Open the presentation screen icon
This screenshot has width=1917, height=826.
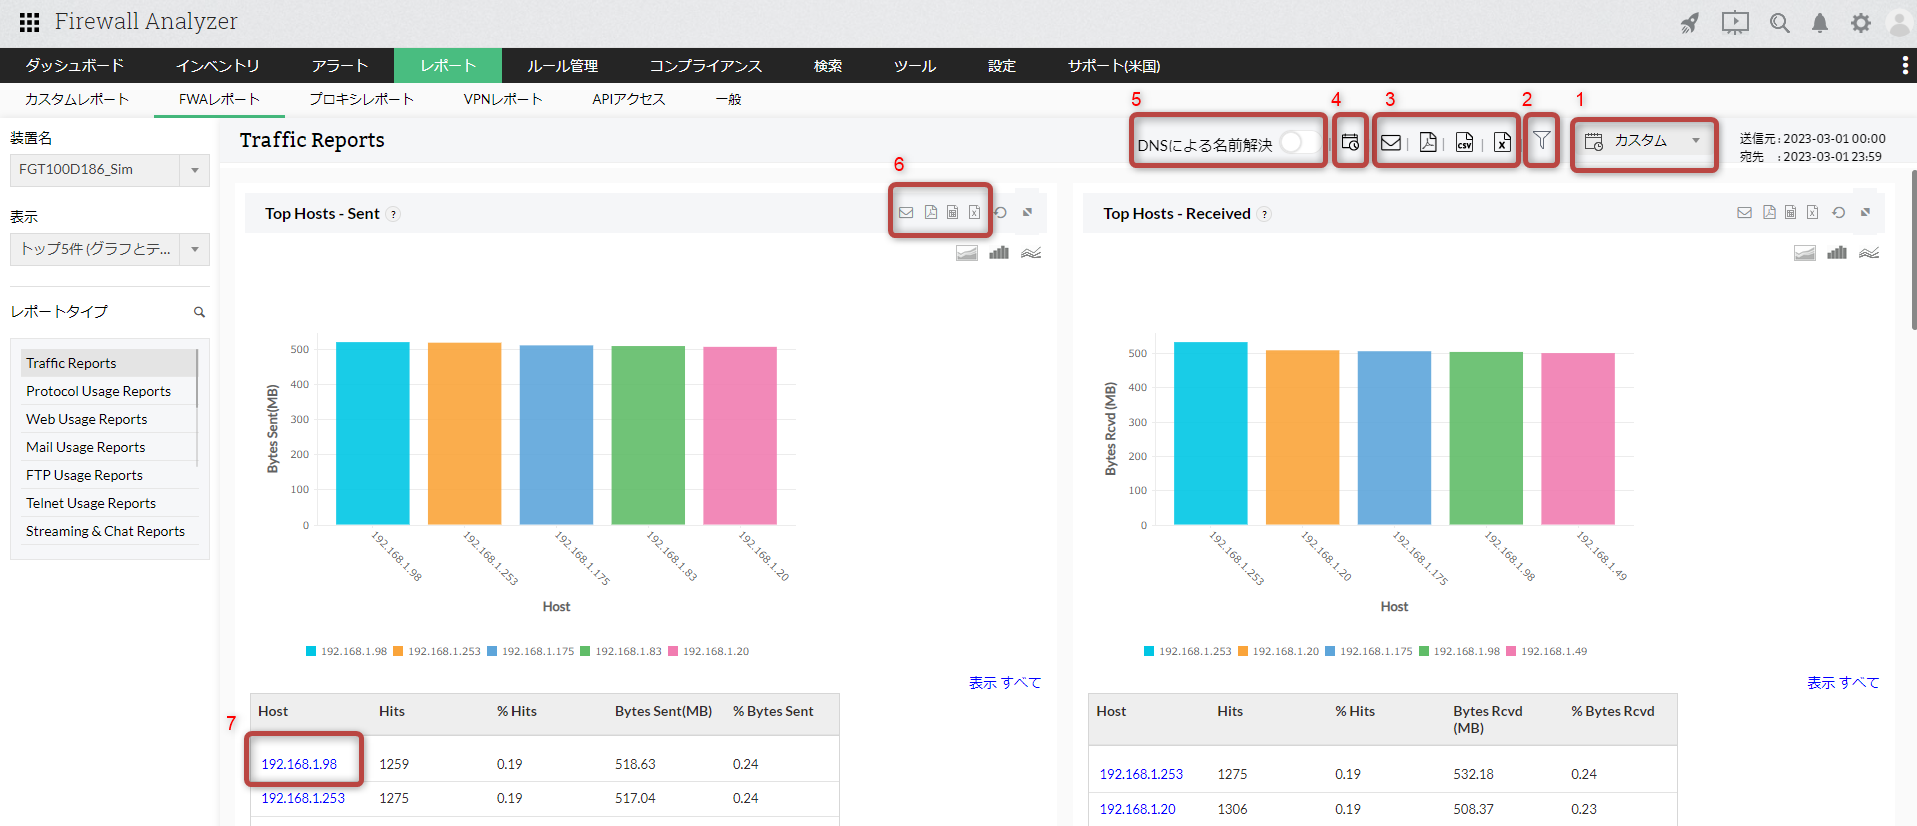tap(1735, 23)
